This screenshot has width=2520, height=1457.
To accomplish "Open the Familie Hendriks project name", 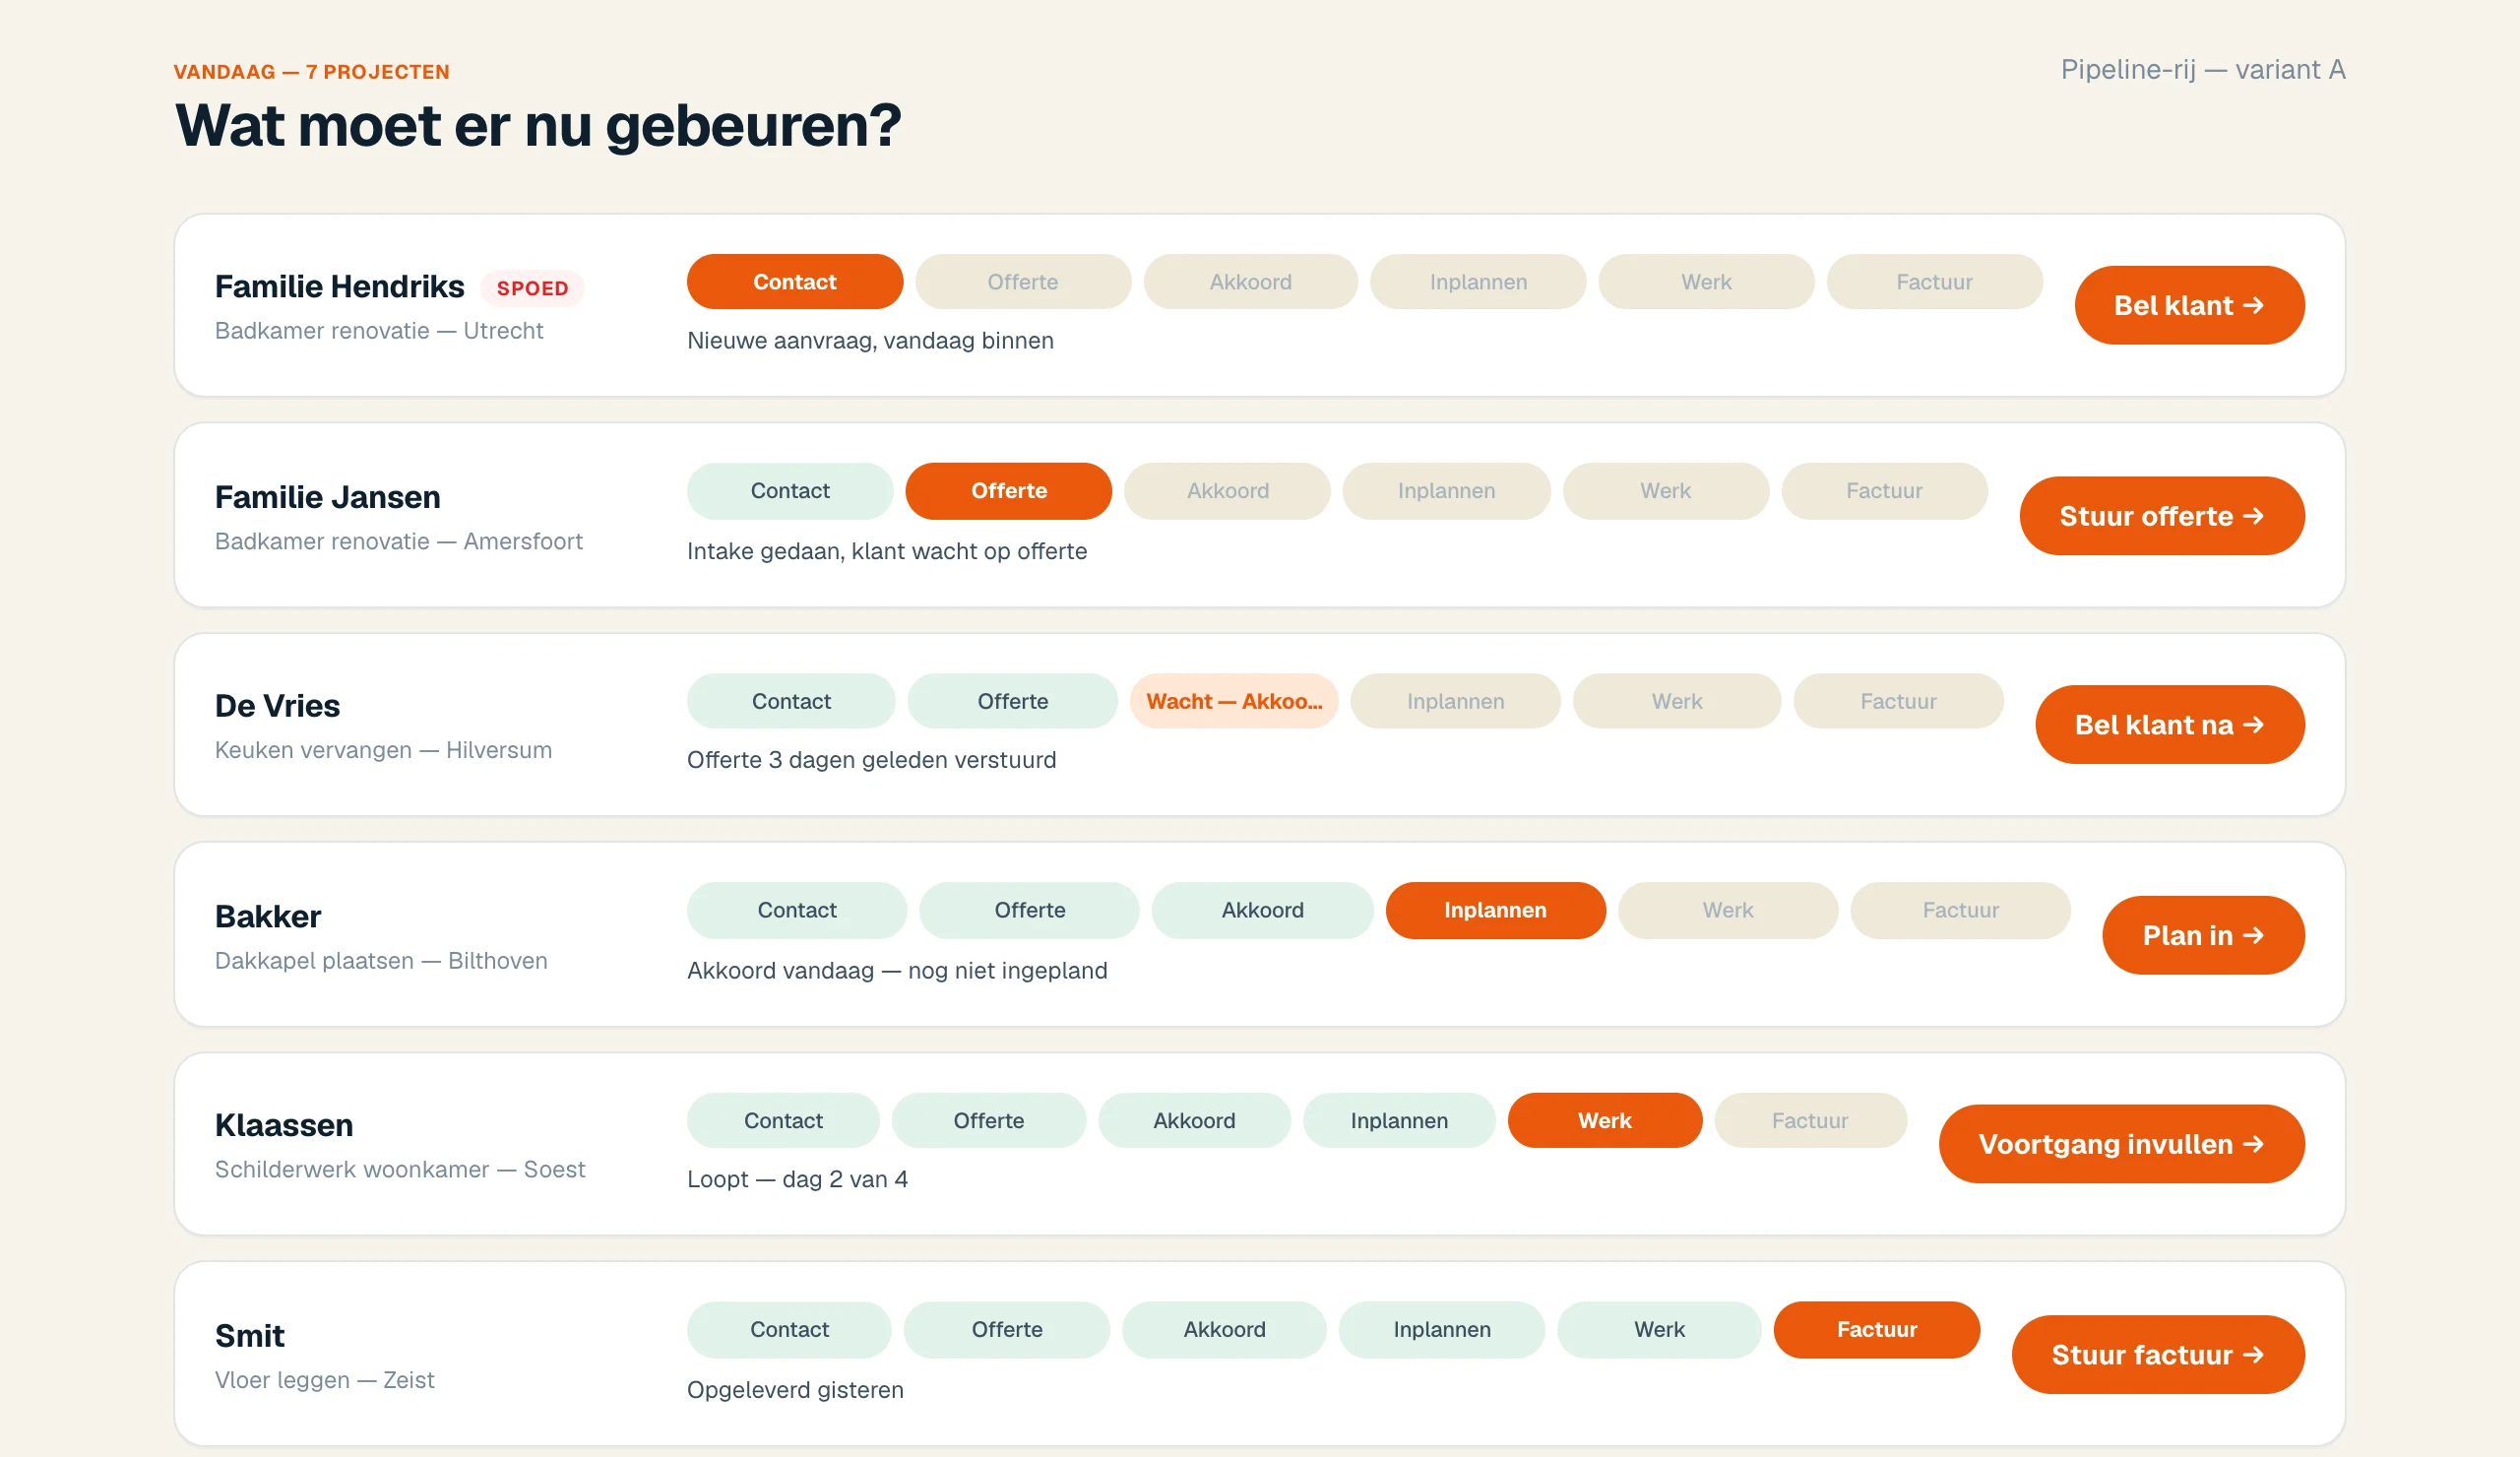I will coord(340,287).
